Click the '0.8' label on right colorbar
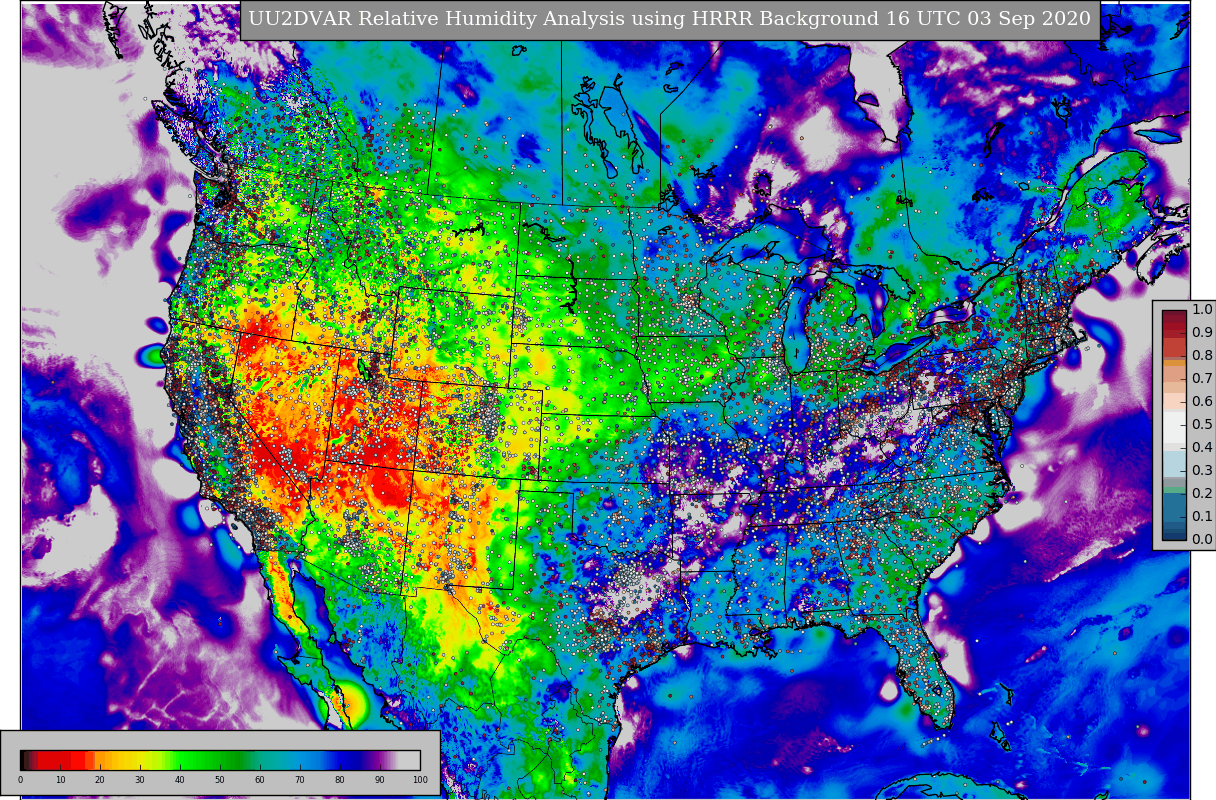 [x=1202, y=356]
